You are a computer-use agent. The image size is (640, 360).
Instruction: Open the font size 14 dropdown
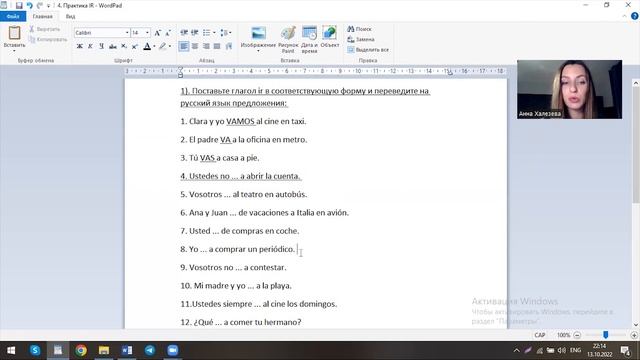147,33
